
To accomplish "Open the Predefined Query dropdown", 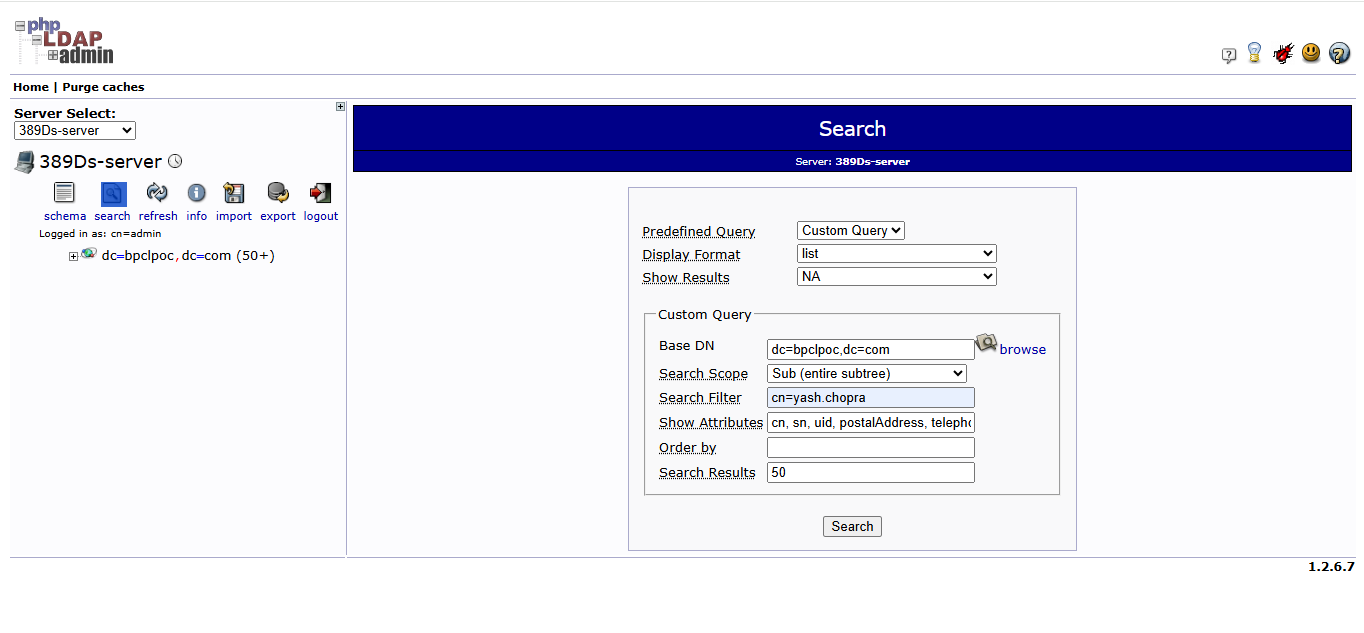I will (x=851, y=230).
